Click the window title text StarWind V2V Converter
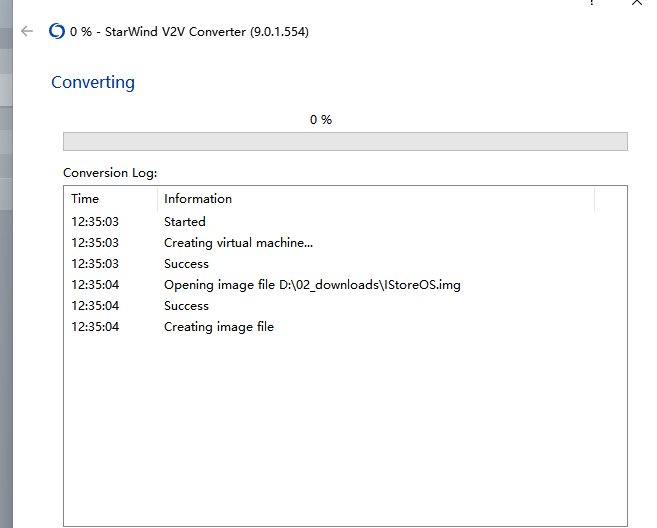Screen dimensions: 657x528 click(x=200, y=32)
